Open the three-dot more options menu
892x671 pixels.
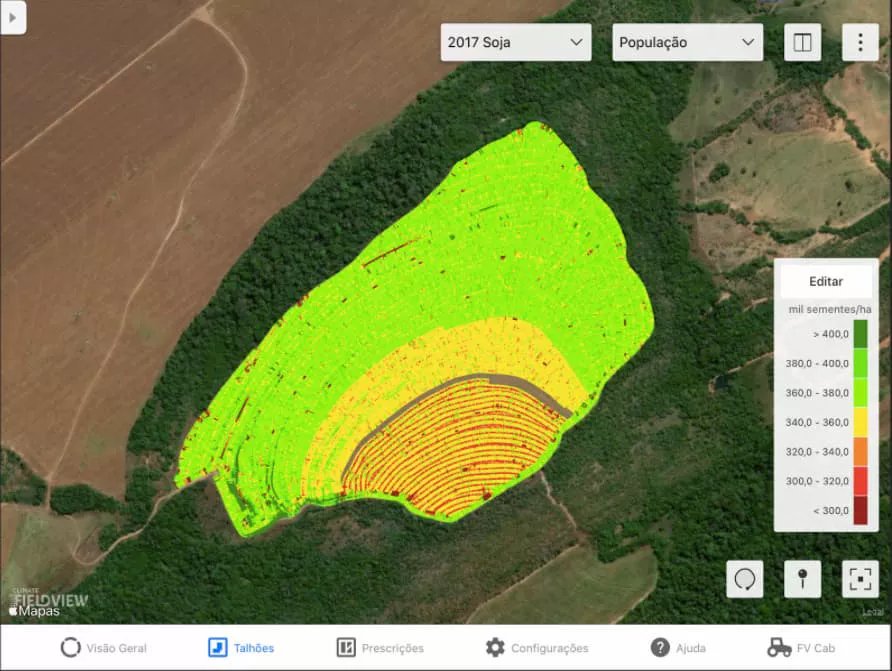click(x=860, y=42)
